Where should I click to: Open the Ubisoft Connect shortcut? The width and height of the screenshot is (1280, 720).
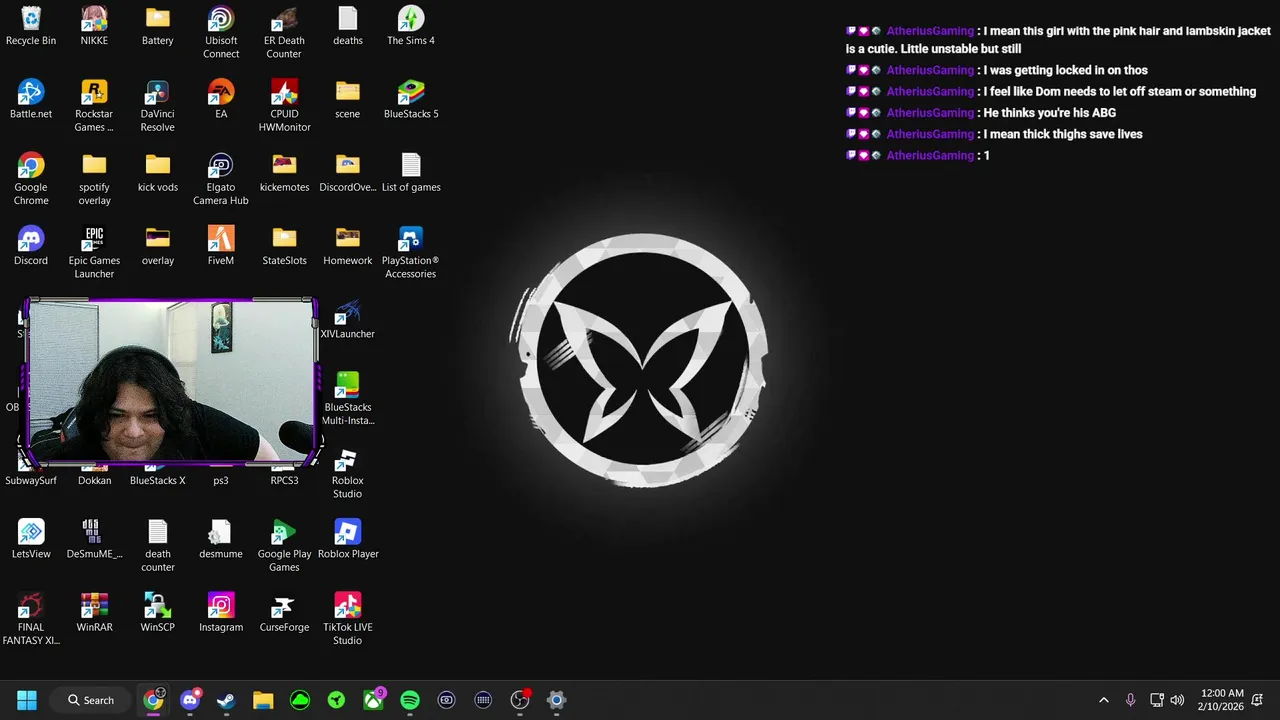[221, 33]
